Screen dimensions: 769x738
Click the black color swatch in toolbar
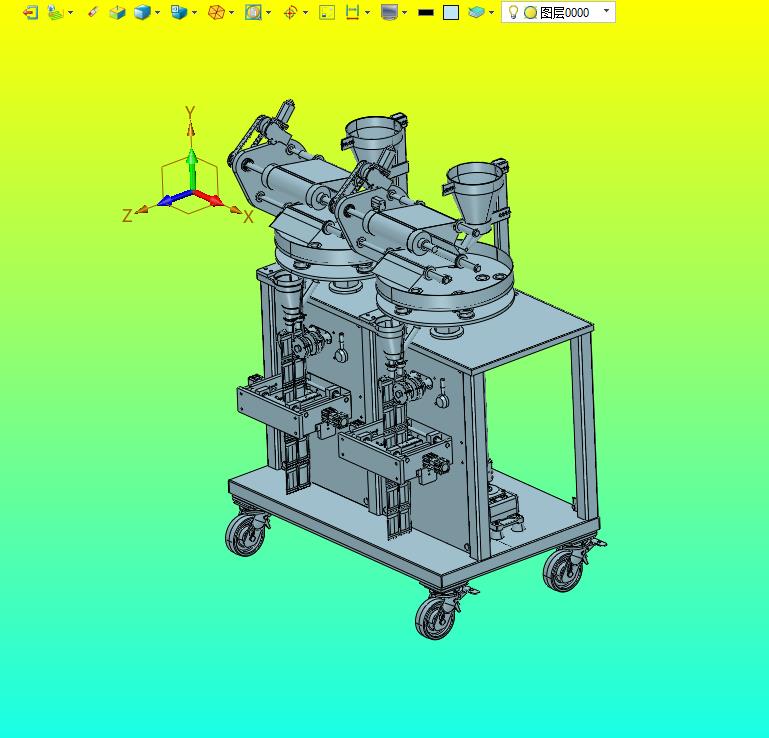426,13
